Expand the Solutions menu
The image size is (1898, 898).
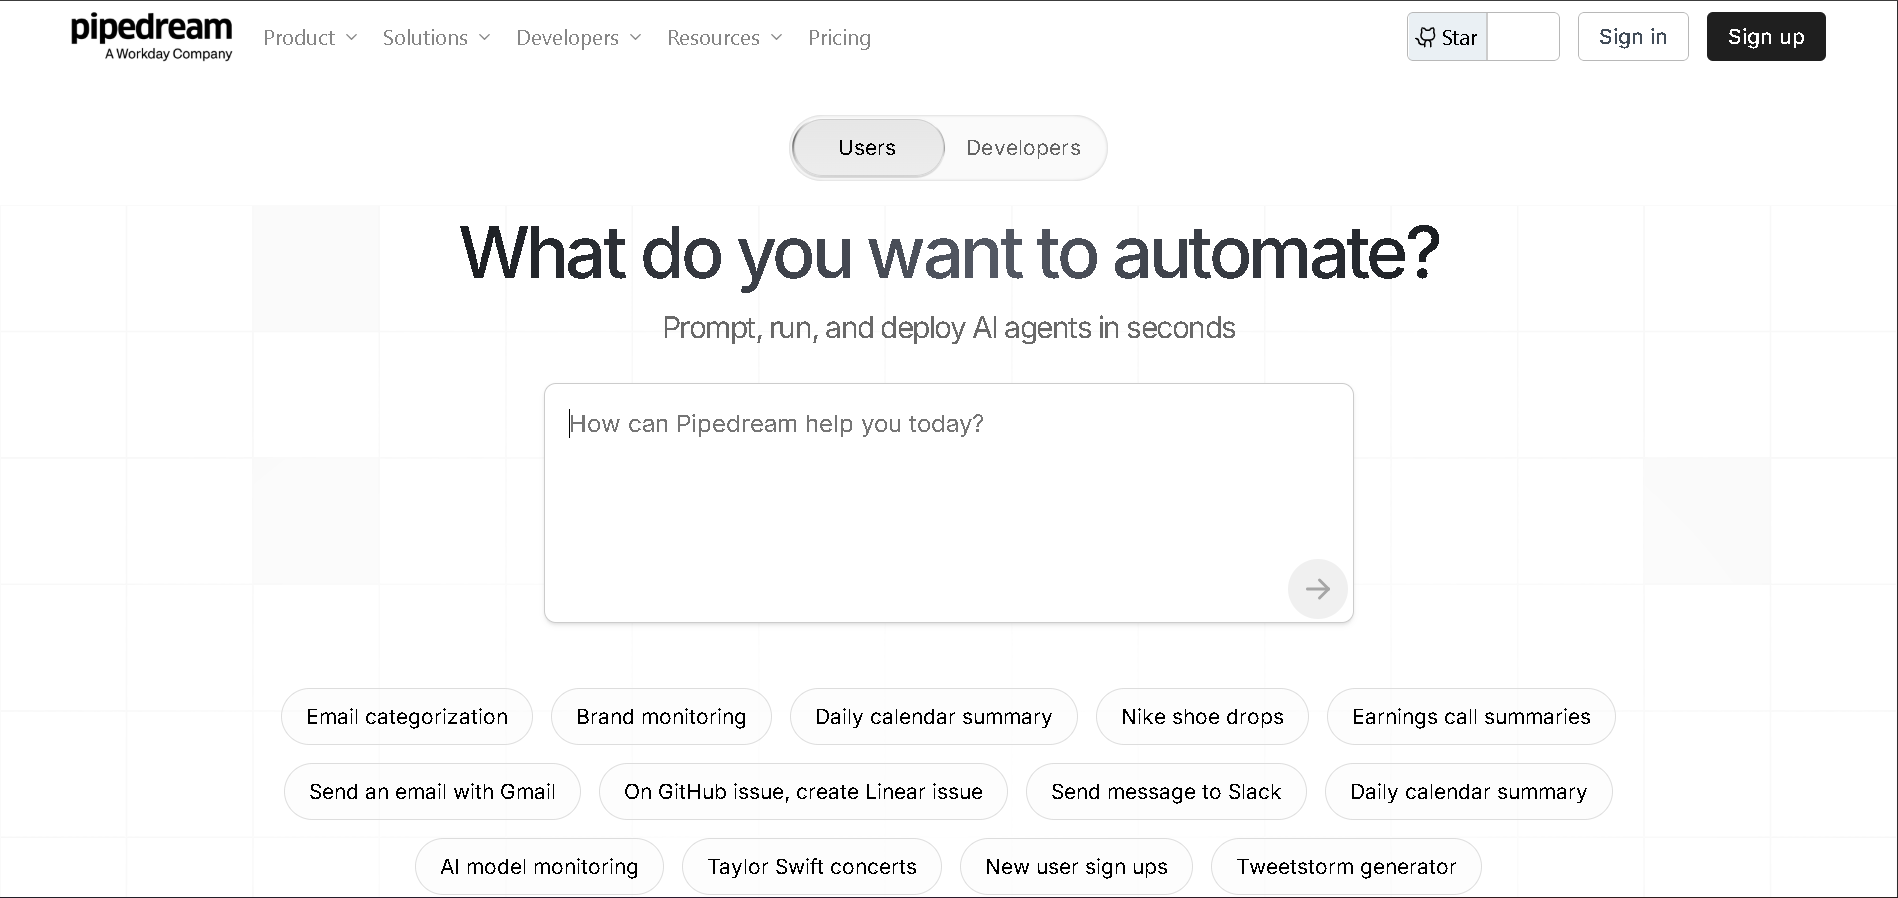(436, 38)
